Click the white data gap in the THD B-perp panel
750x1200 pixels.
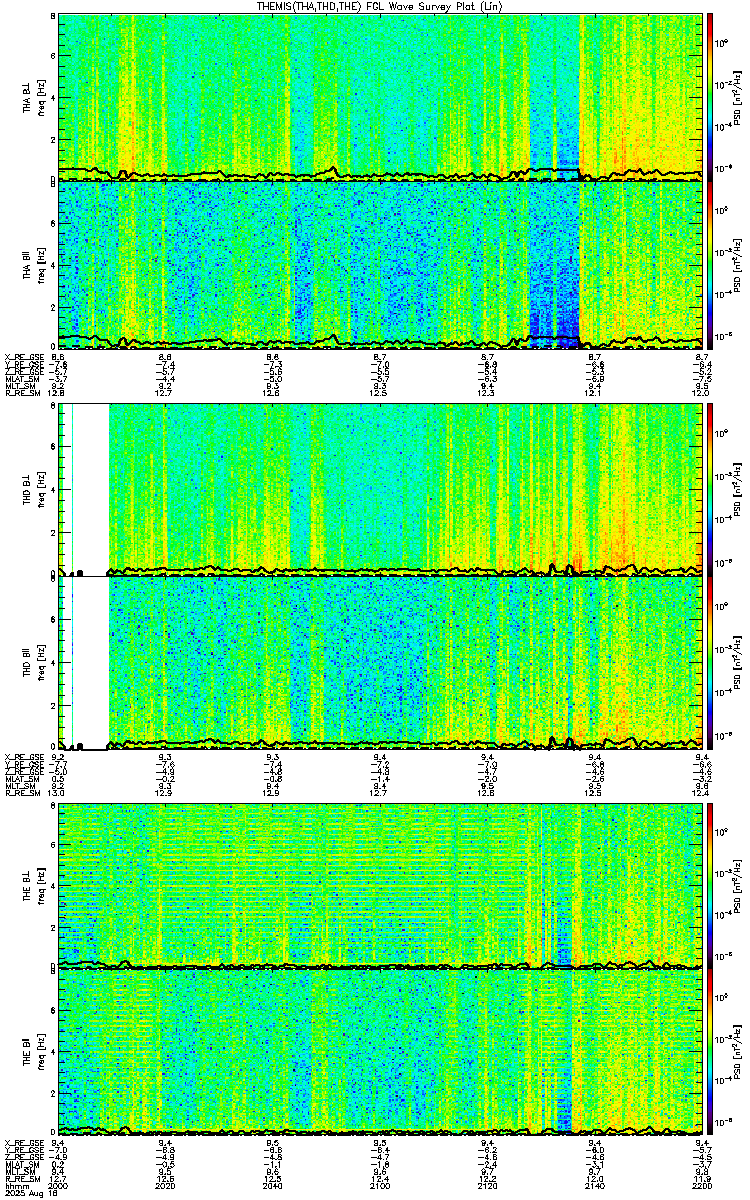pos(91,488)
